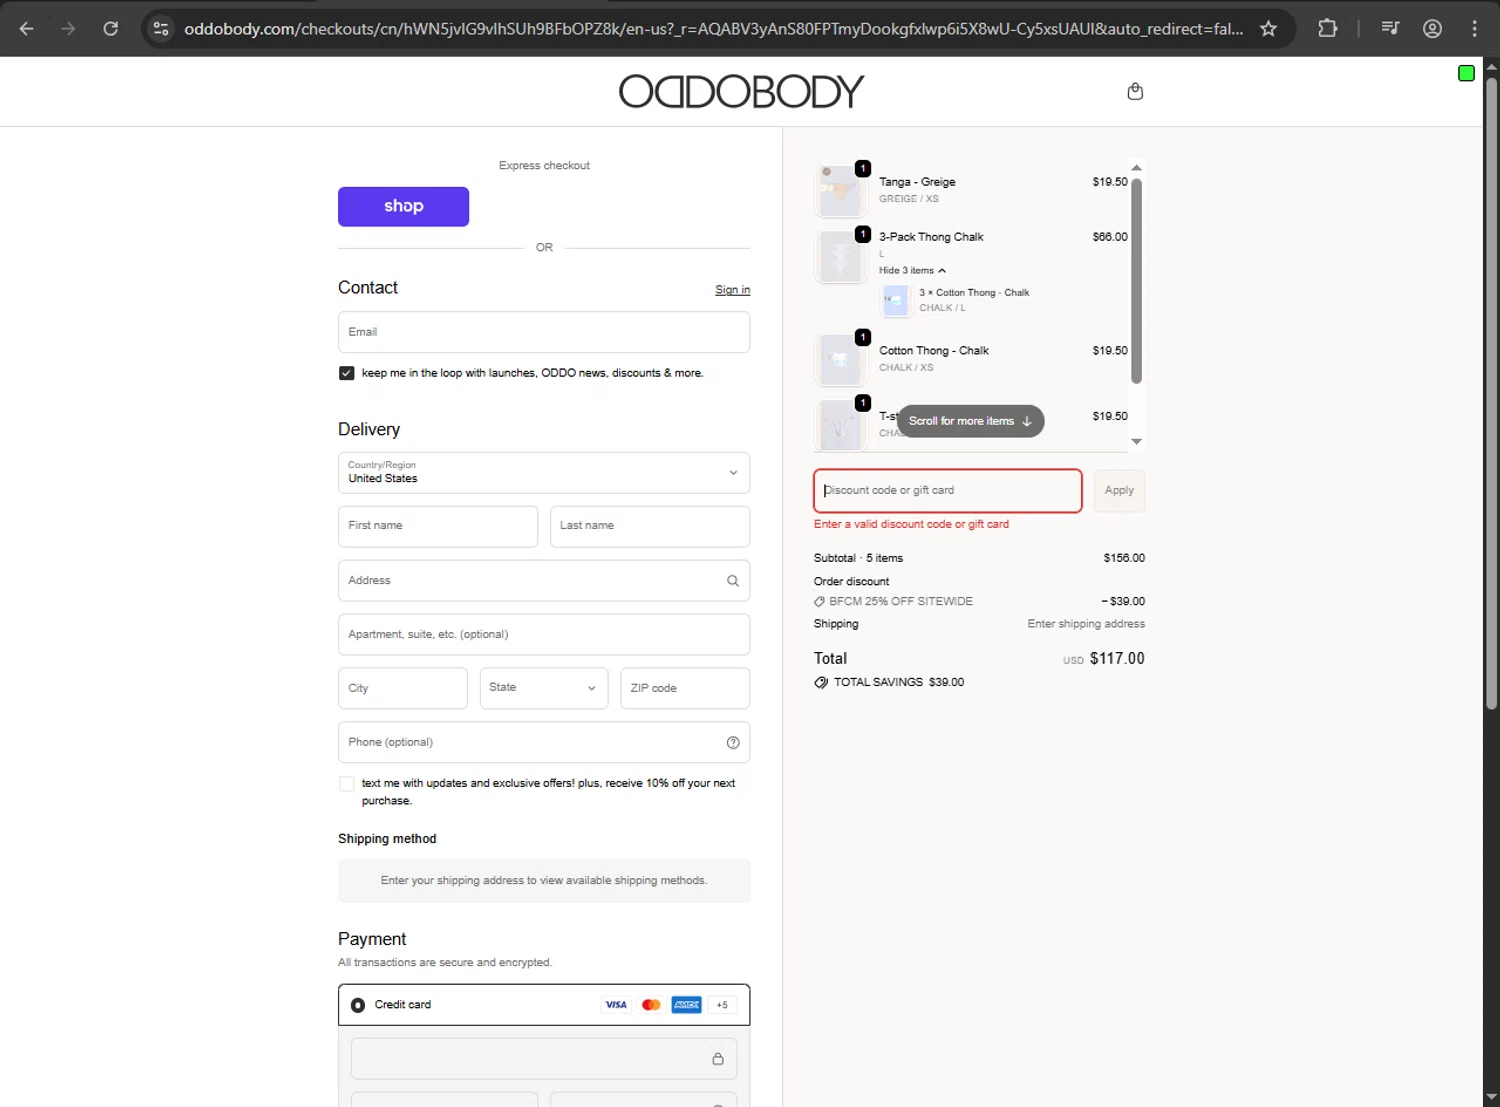Click Sign in link
Image resolution: width=1500 pixels, height=1107 pixels.
[x=732, y=290]
